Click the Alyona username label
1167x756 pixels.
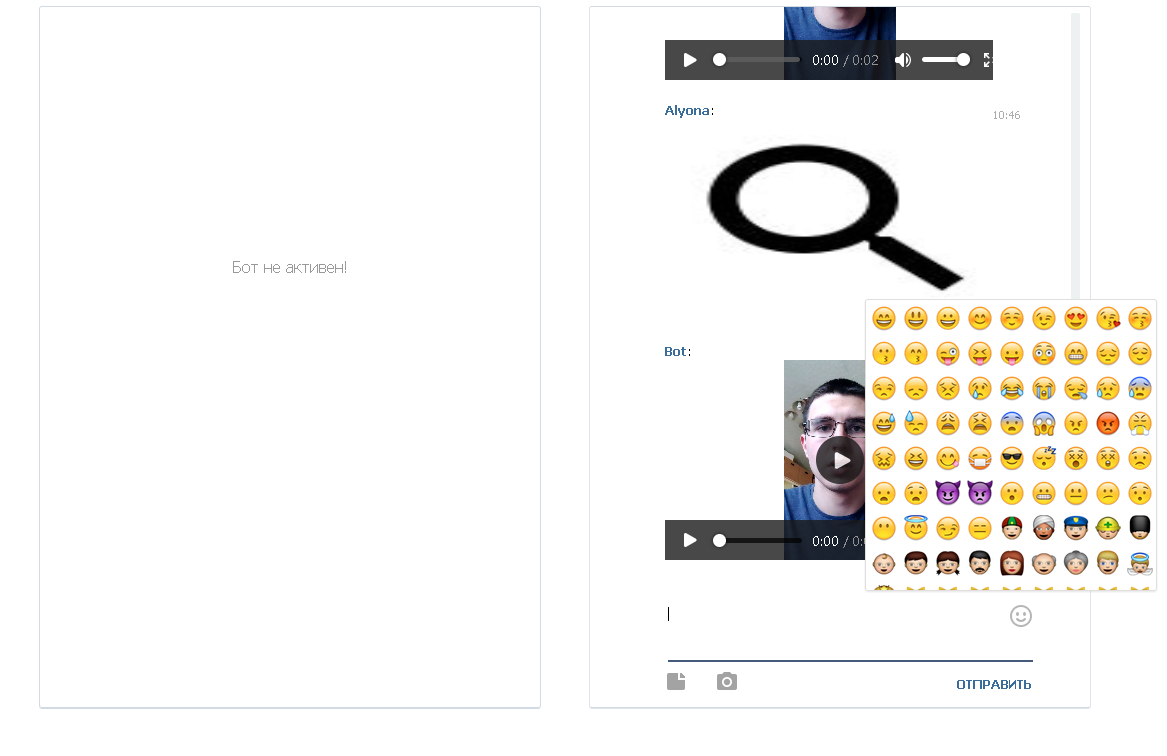[687, 110]
